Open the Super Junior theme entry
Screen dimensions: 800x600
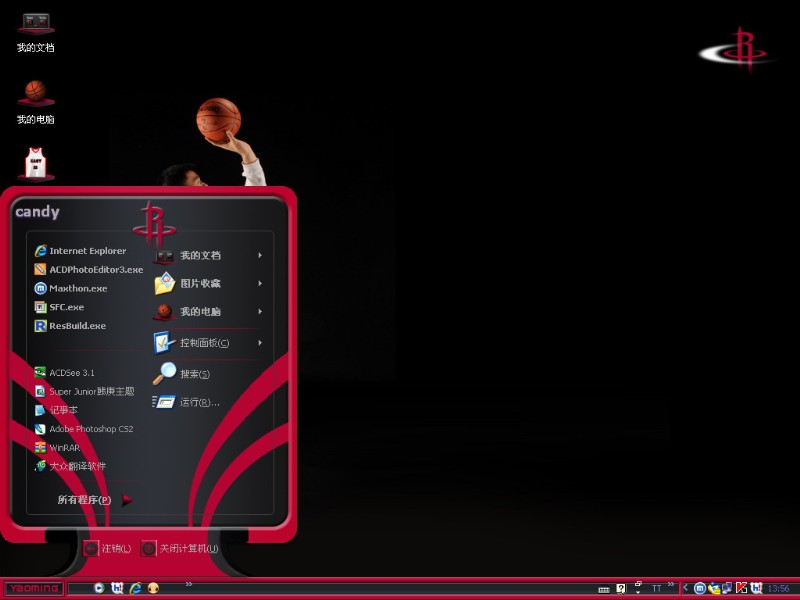pyautogui.click(x=84, y=391)
